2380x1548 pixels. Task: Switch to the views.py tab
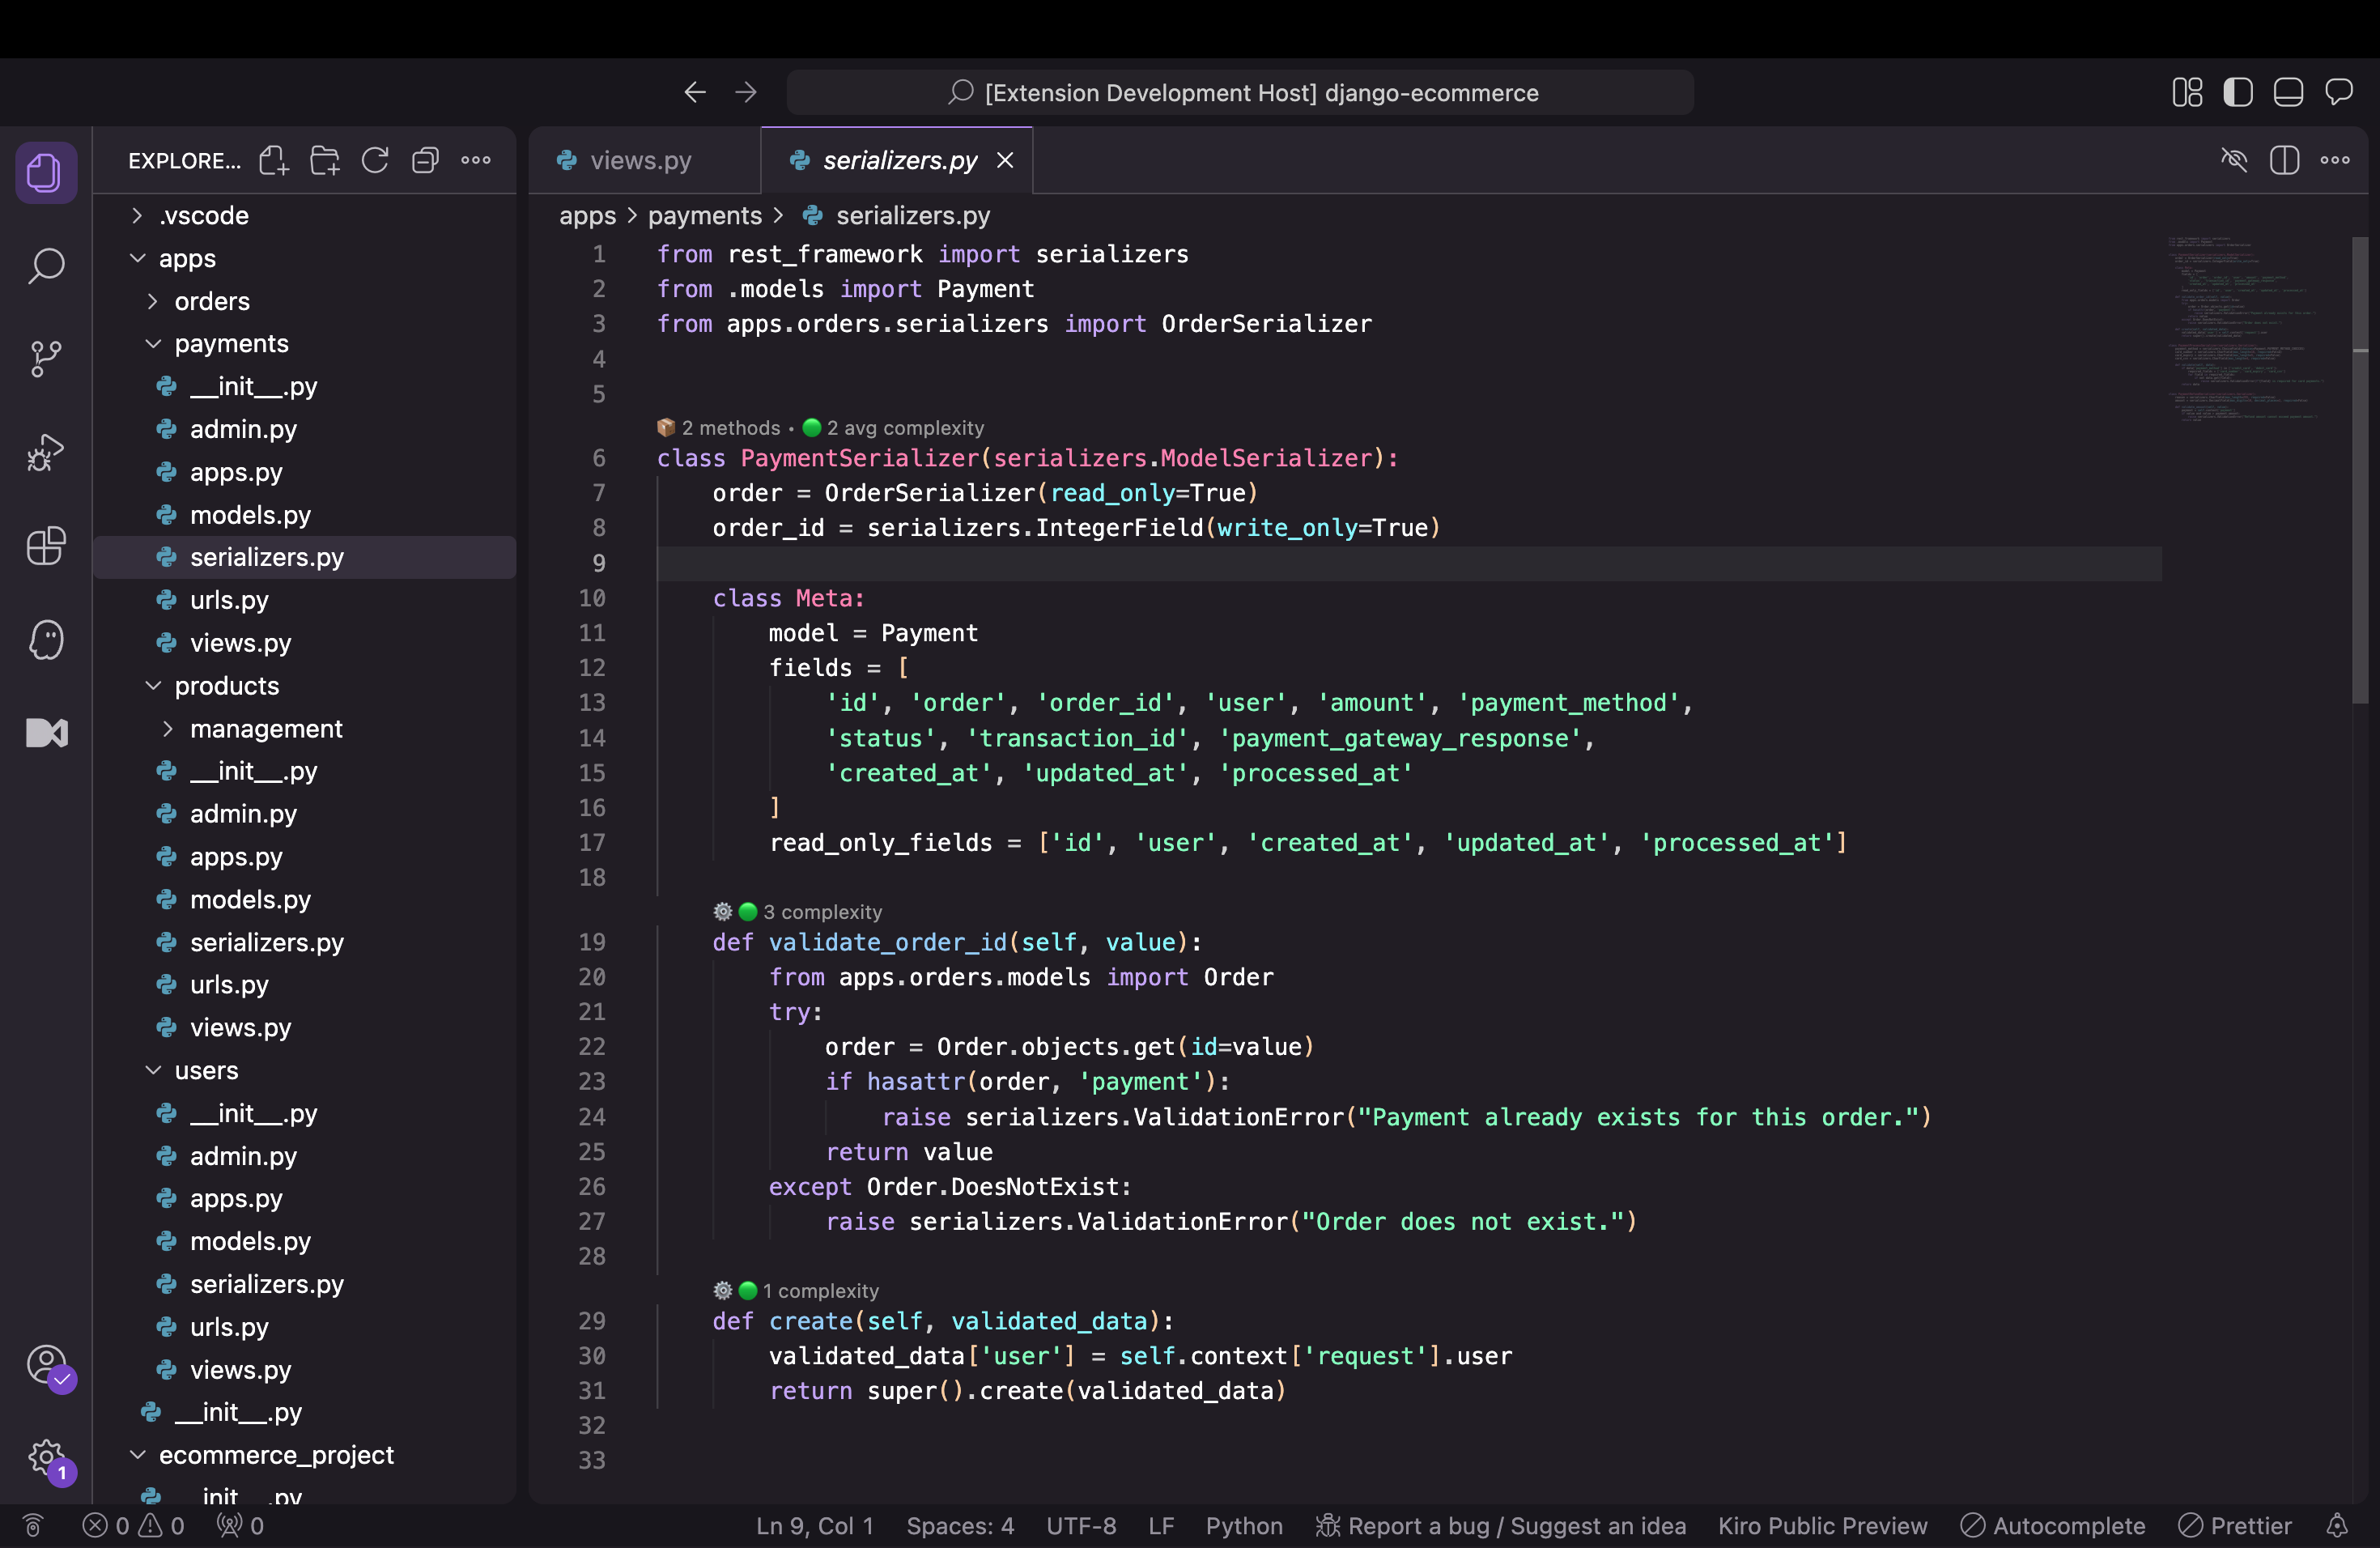(640, 160)
